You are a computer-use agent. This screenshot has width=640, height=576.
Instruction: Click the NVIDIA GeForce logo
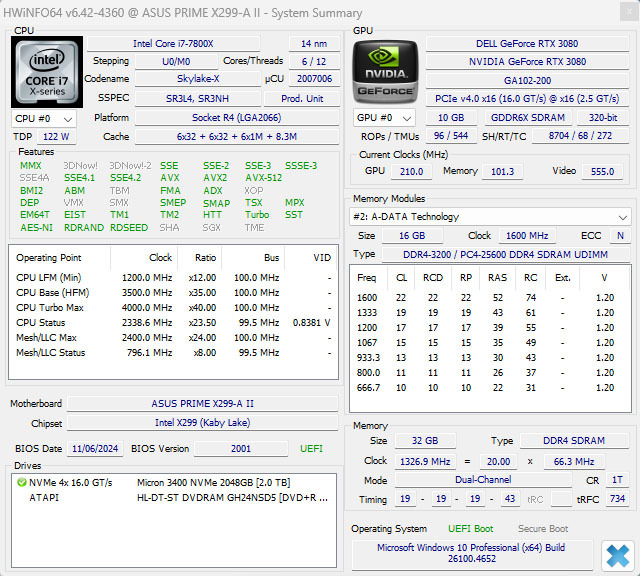point(385,72)
